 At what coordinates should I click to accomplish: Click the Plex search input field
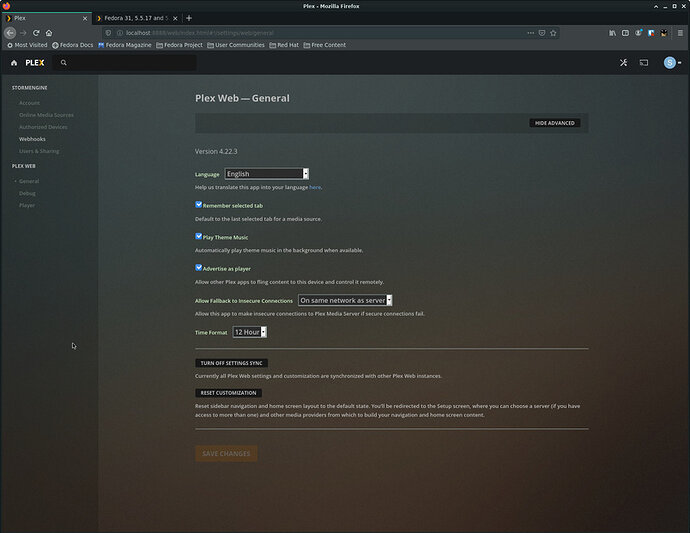125,63
